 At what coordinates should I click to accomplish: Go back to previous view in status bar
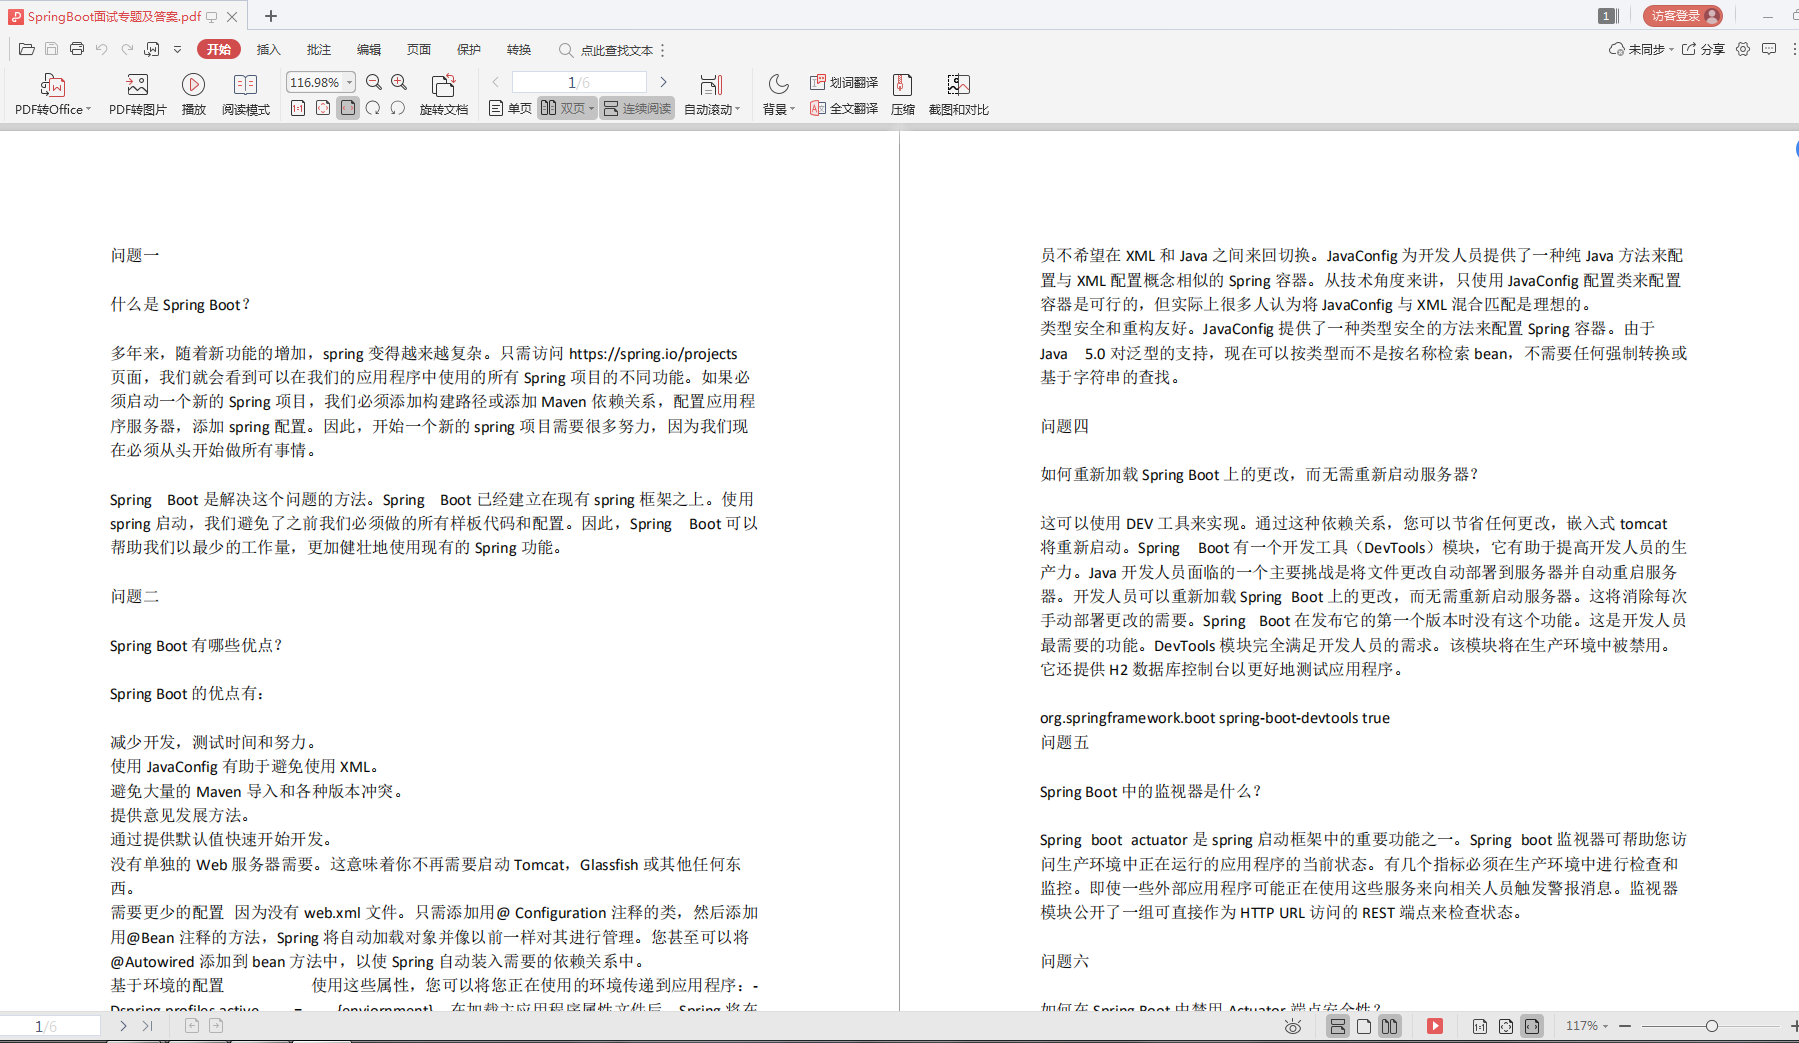192,1026
